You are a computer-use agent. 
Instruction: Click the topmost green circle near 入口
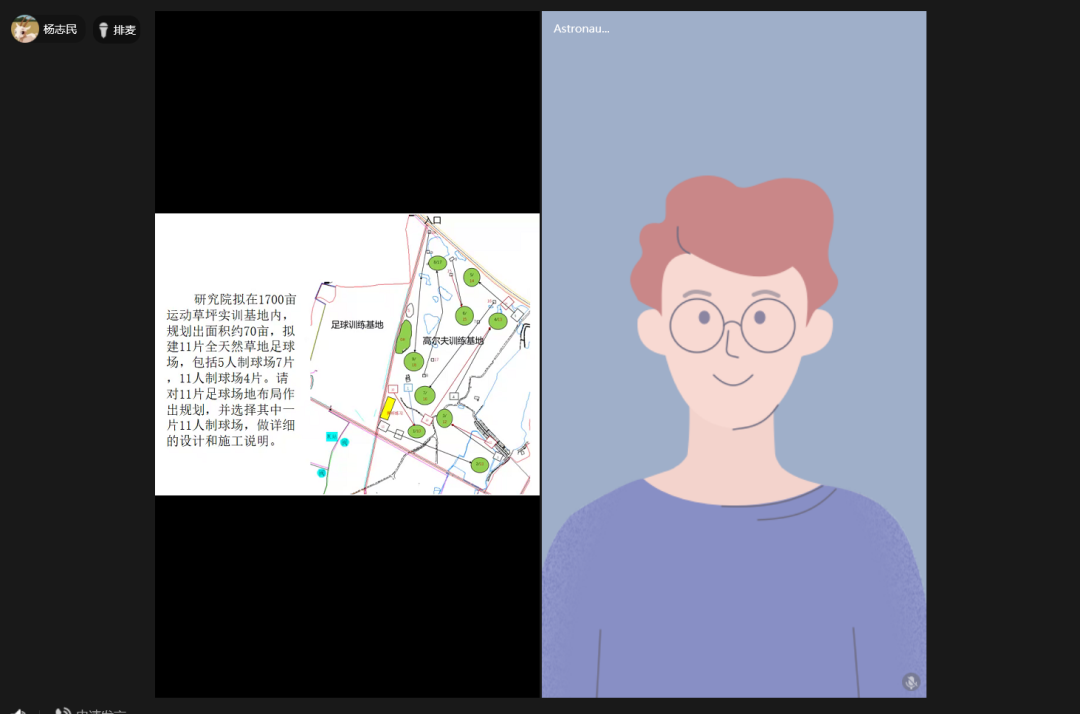[438, 263]
